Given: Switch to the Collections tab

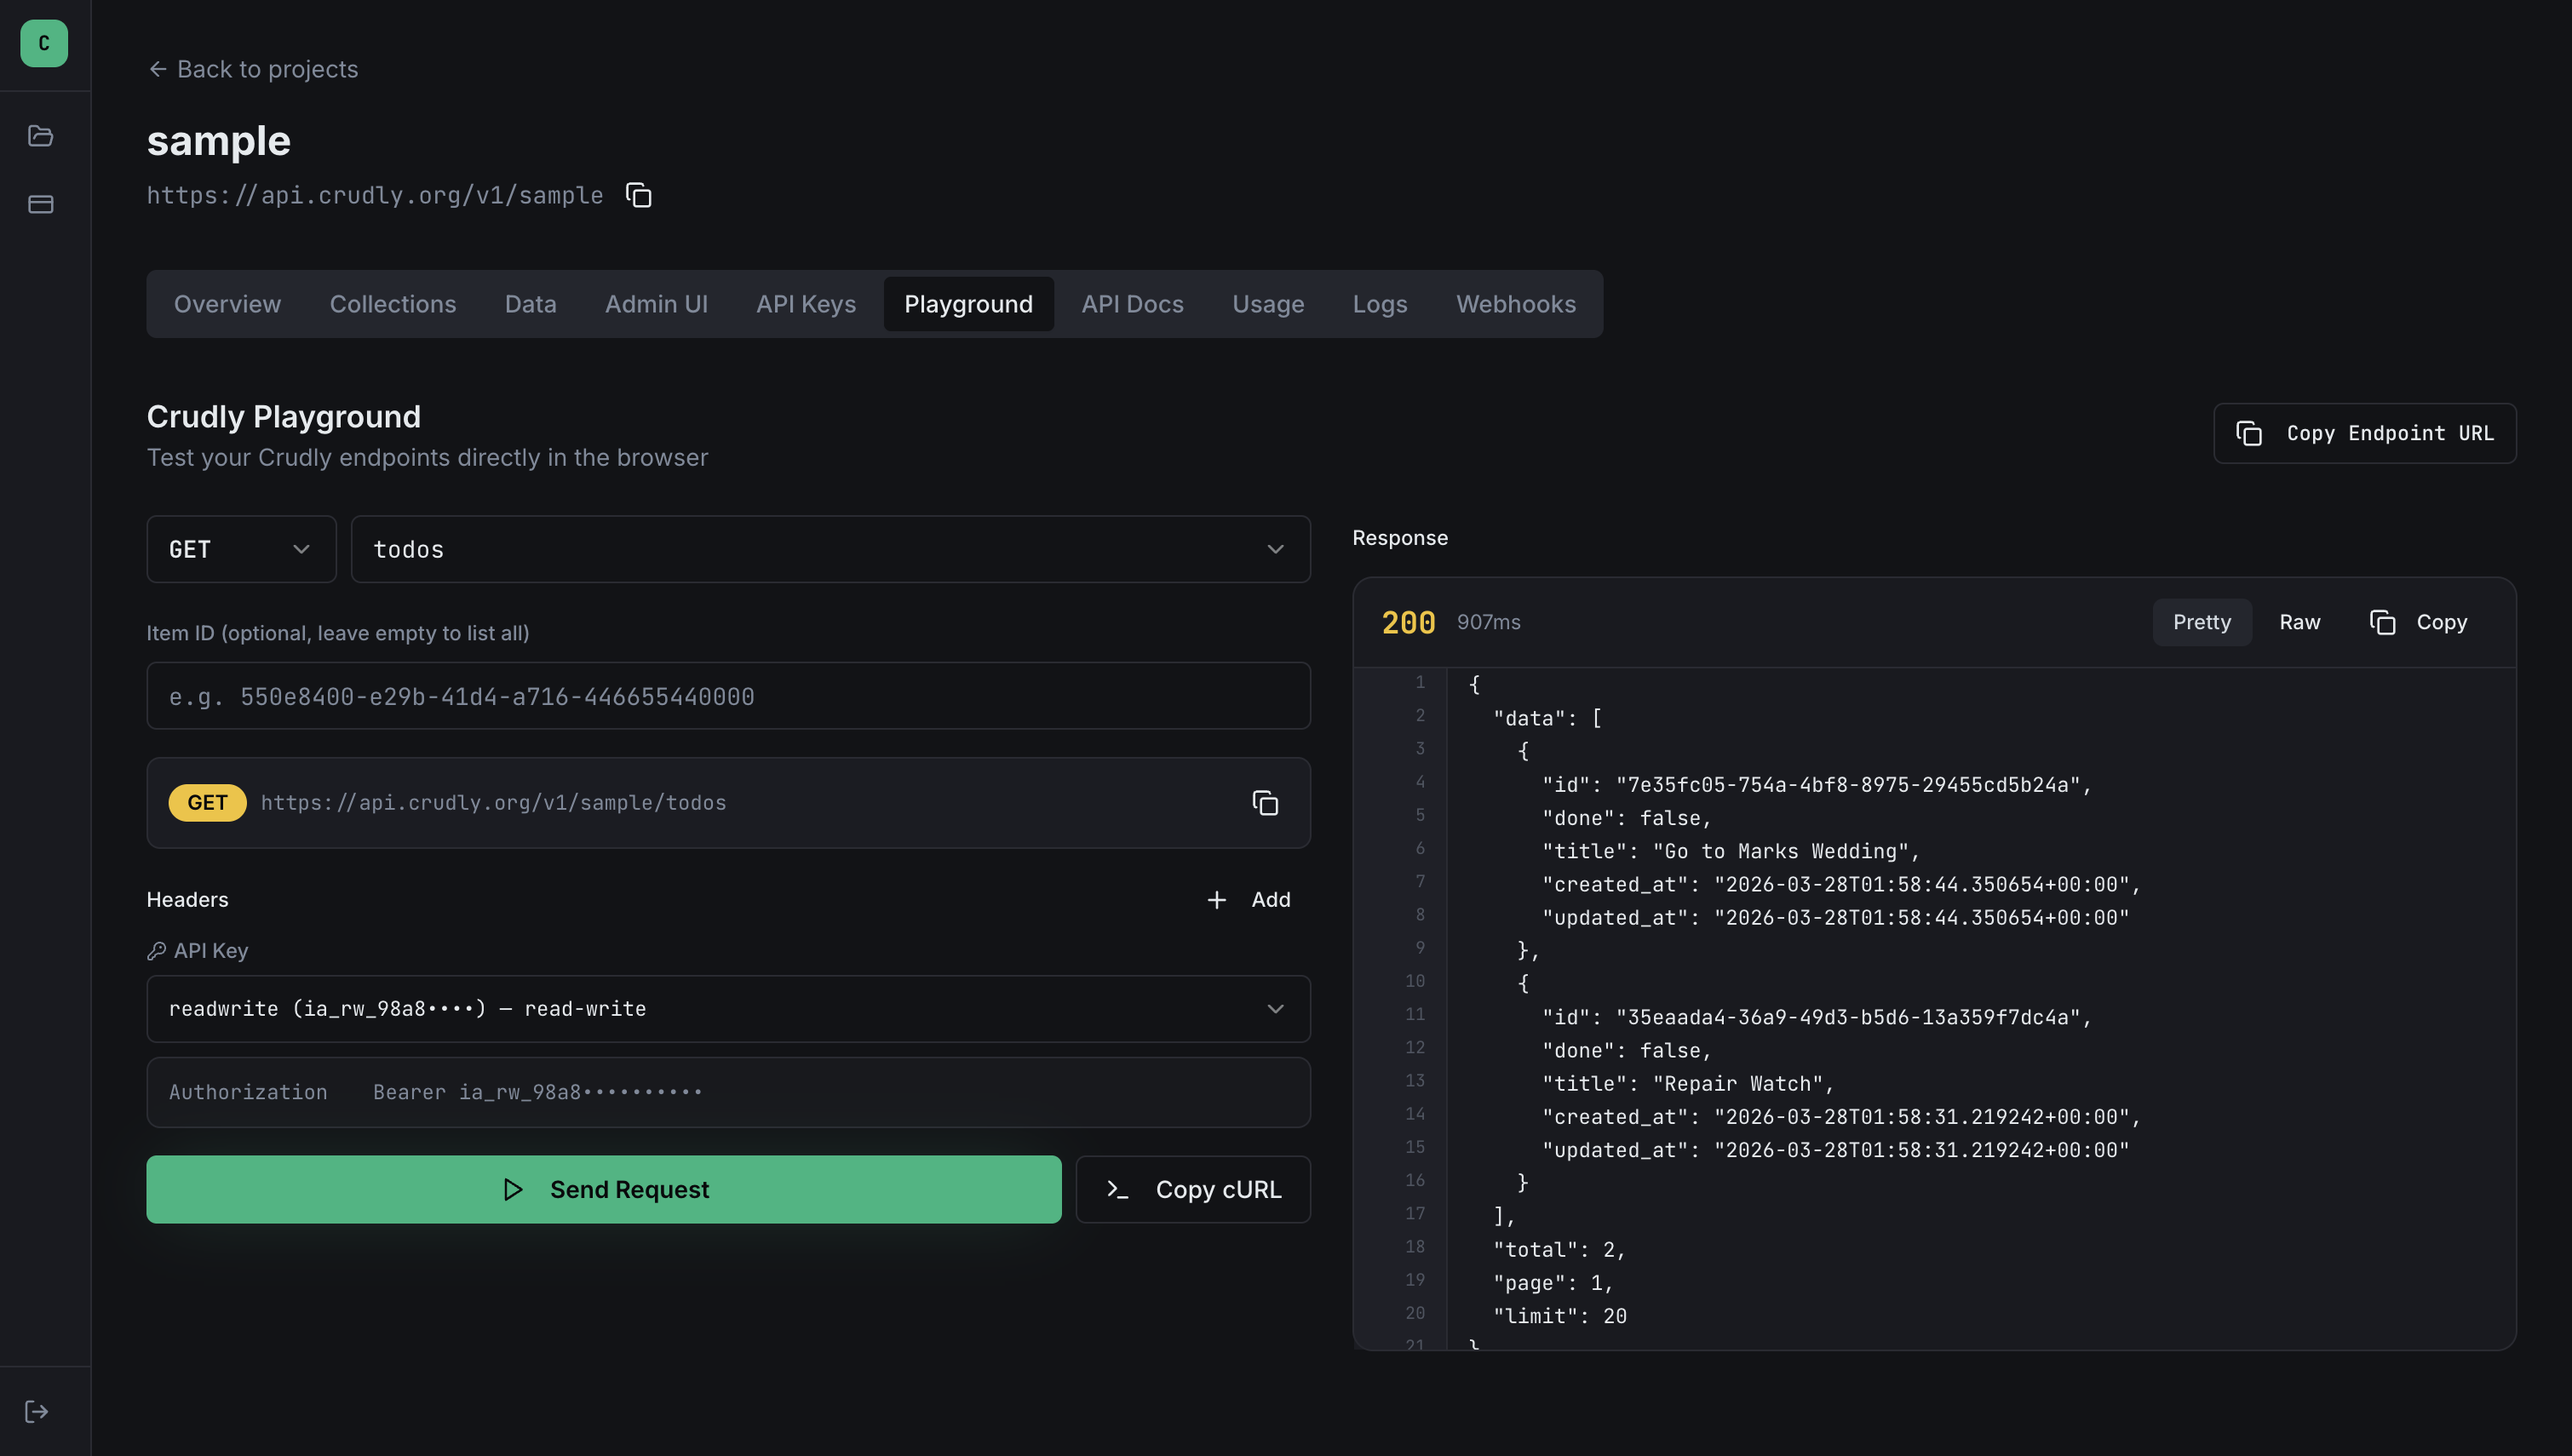Looking at the screenshot, I should (x=393, y=304).
